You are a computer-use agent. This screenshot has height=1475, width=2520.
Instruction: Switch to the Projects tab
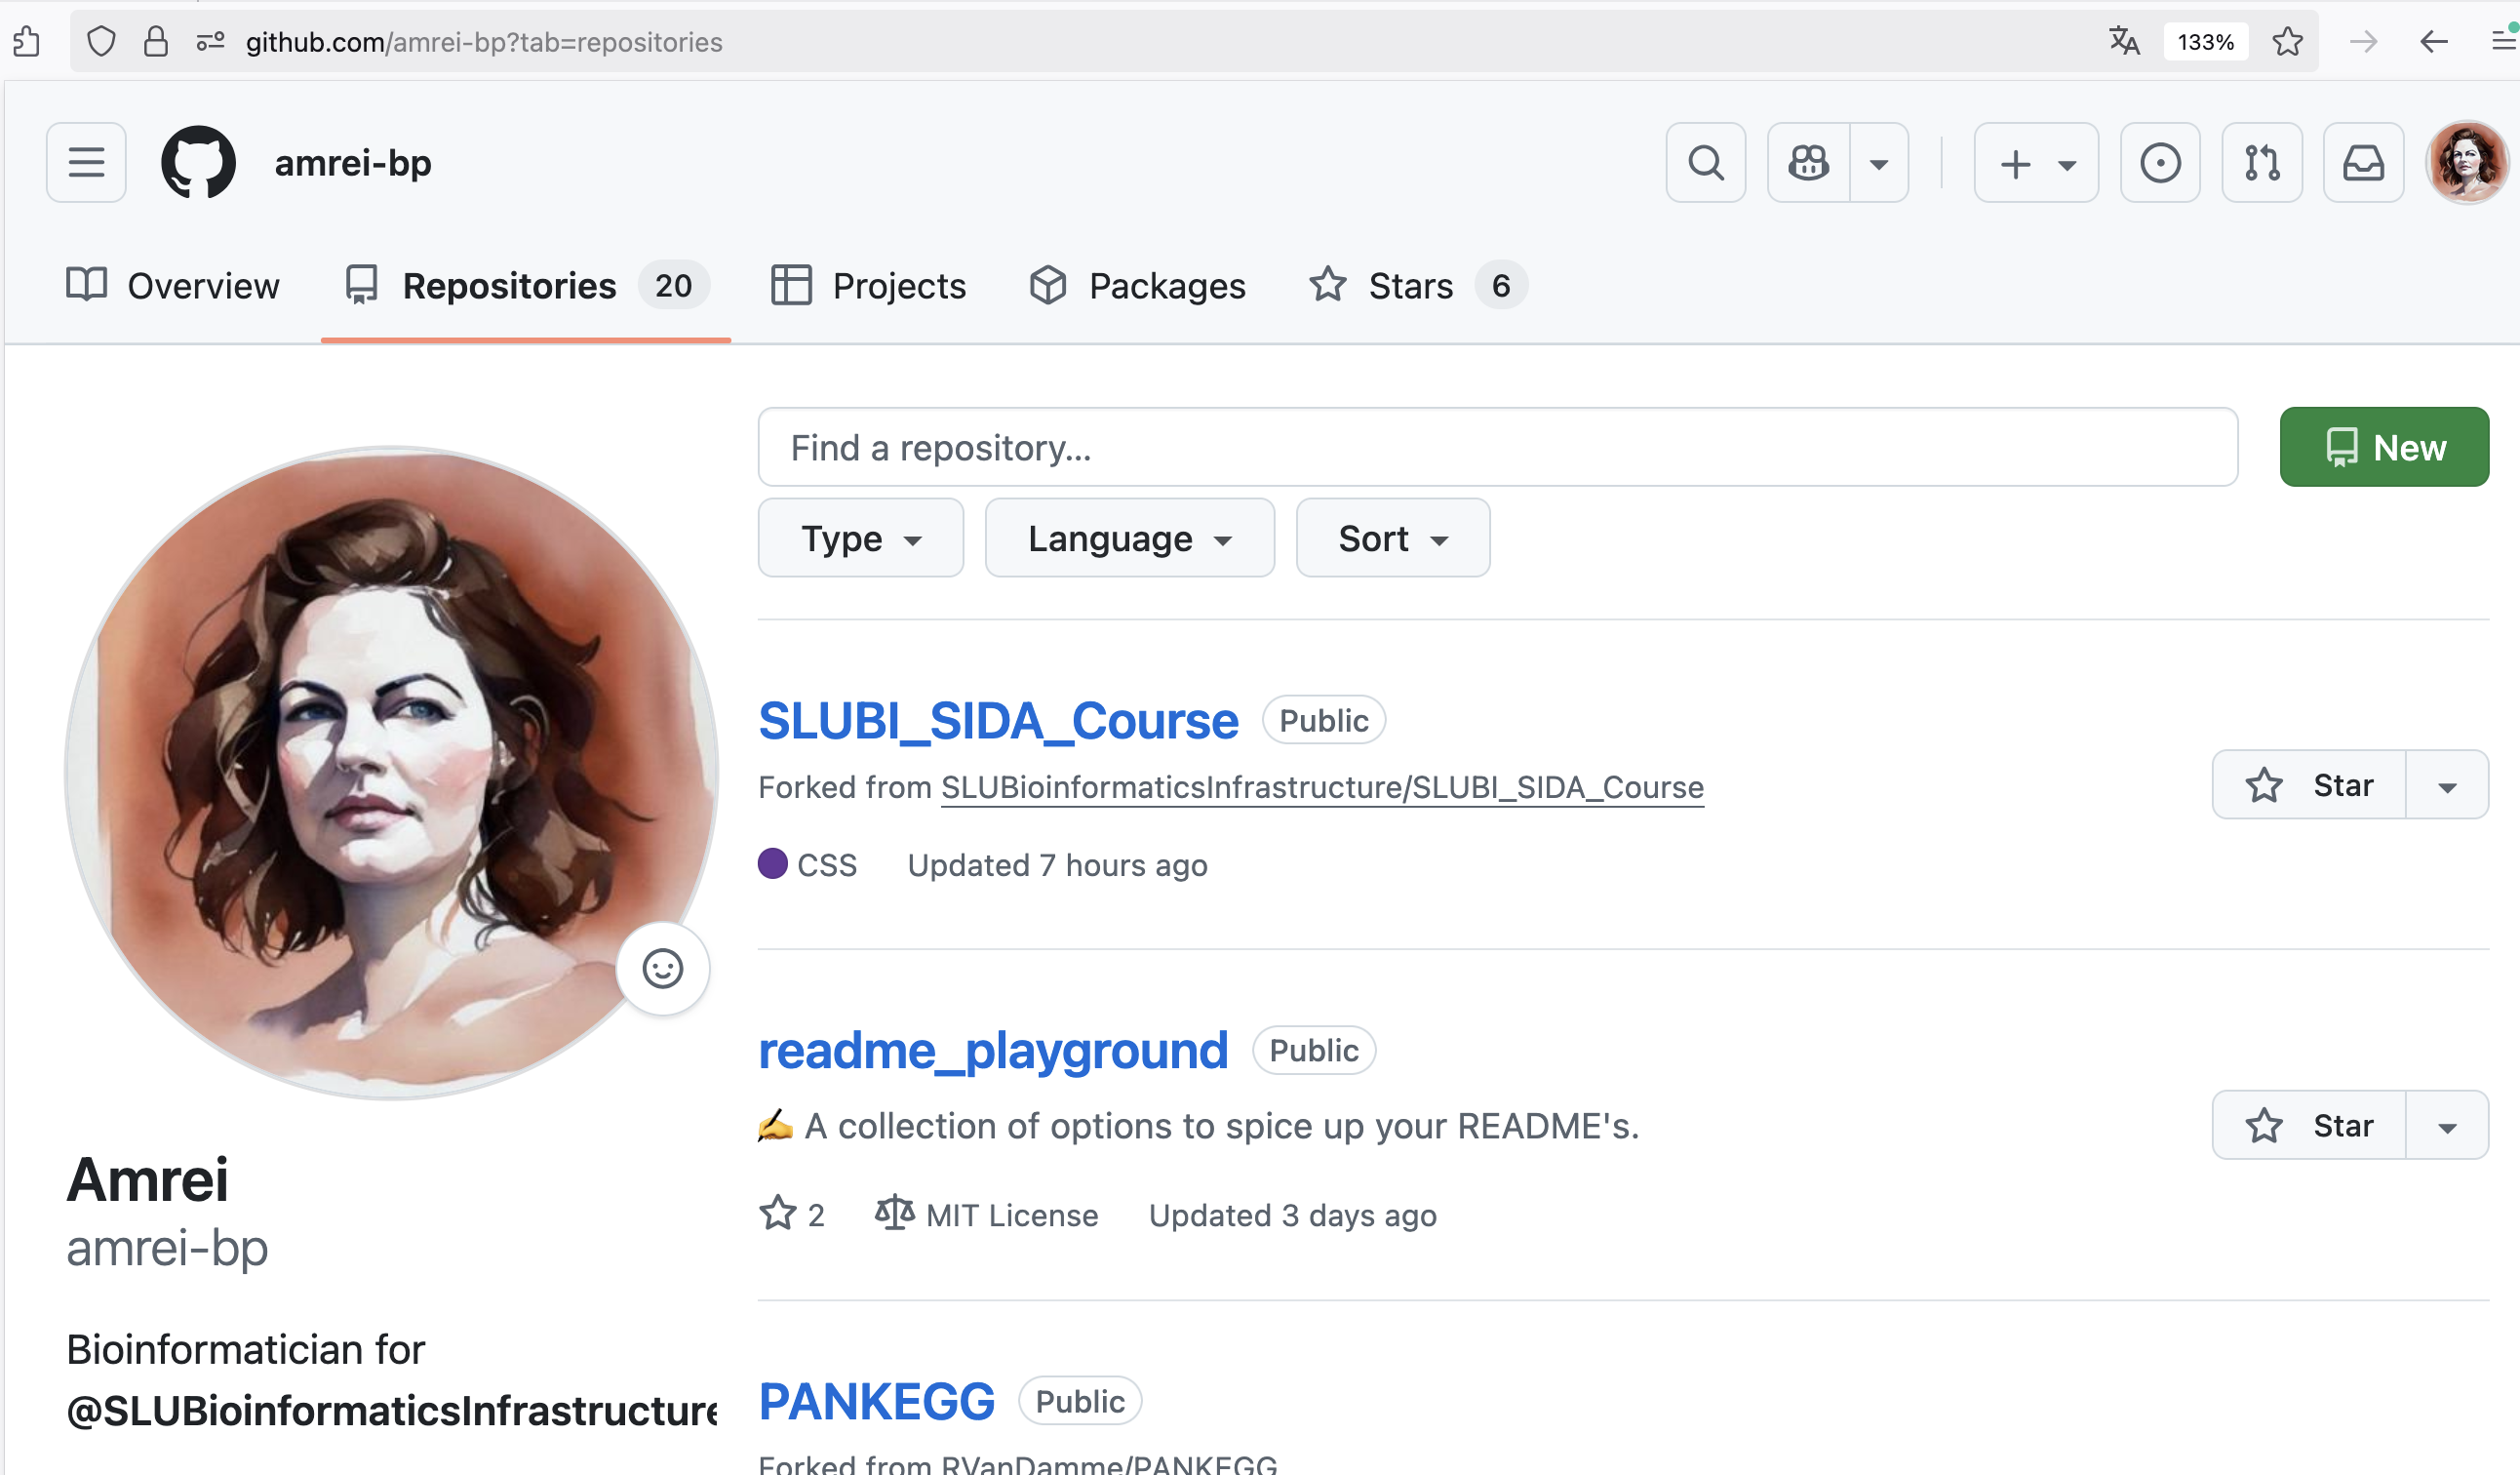tap(868, 286)
